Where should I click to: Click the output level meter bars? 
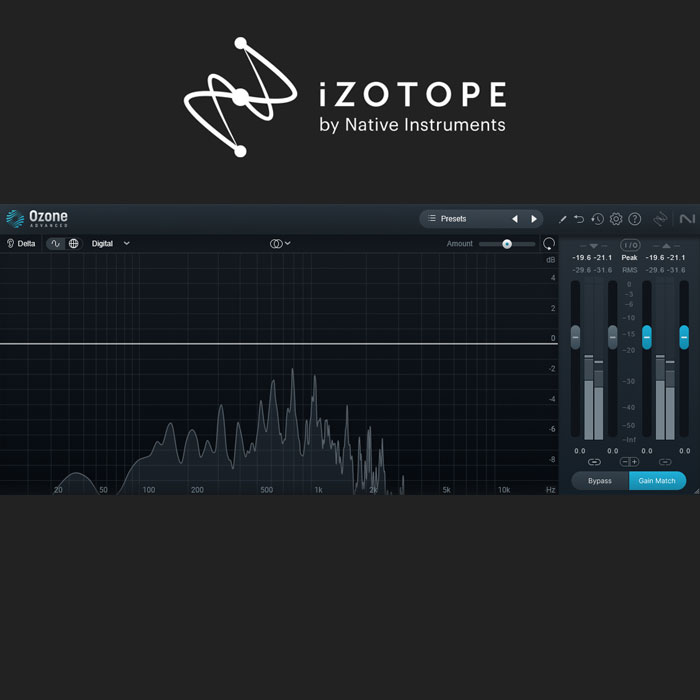coord(665,397)
